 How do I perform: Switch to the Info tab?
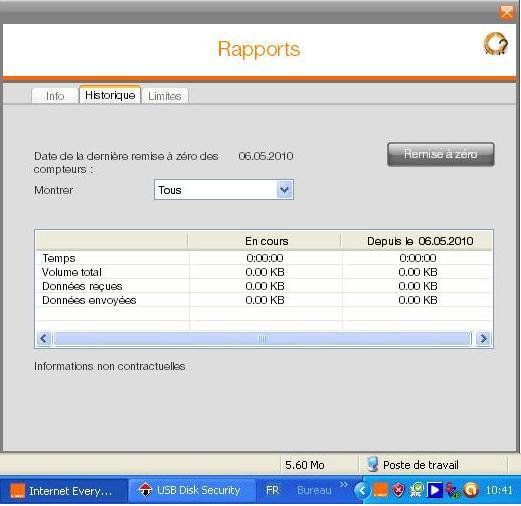[55, 96]
